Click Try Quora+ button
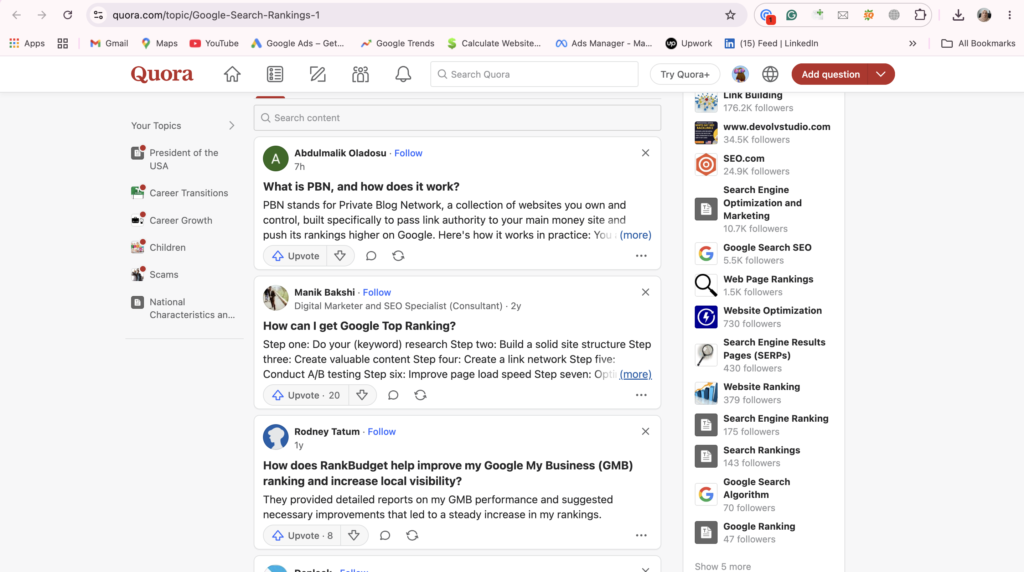Screen dimensions: 1024x572 684,74
